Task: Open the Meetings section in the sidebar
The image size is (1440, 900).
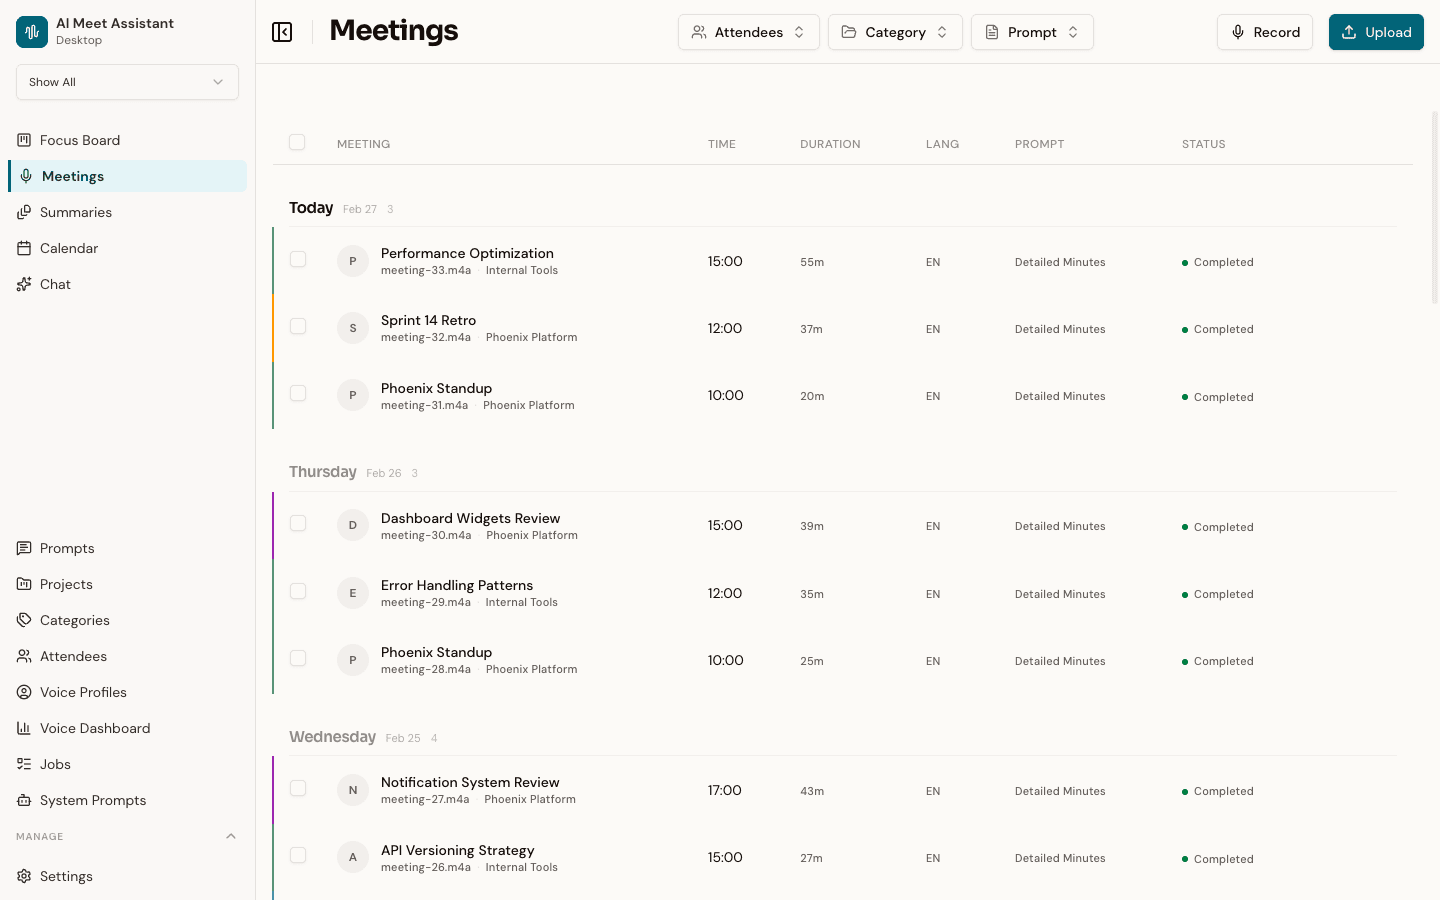Action: pos(72,176)
